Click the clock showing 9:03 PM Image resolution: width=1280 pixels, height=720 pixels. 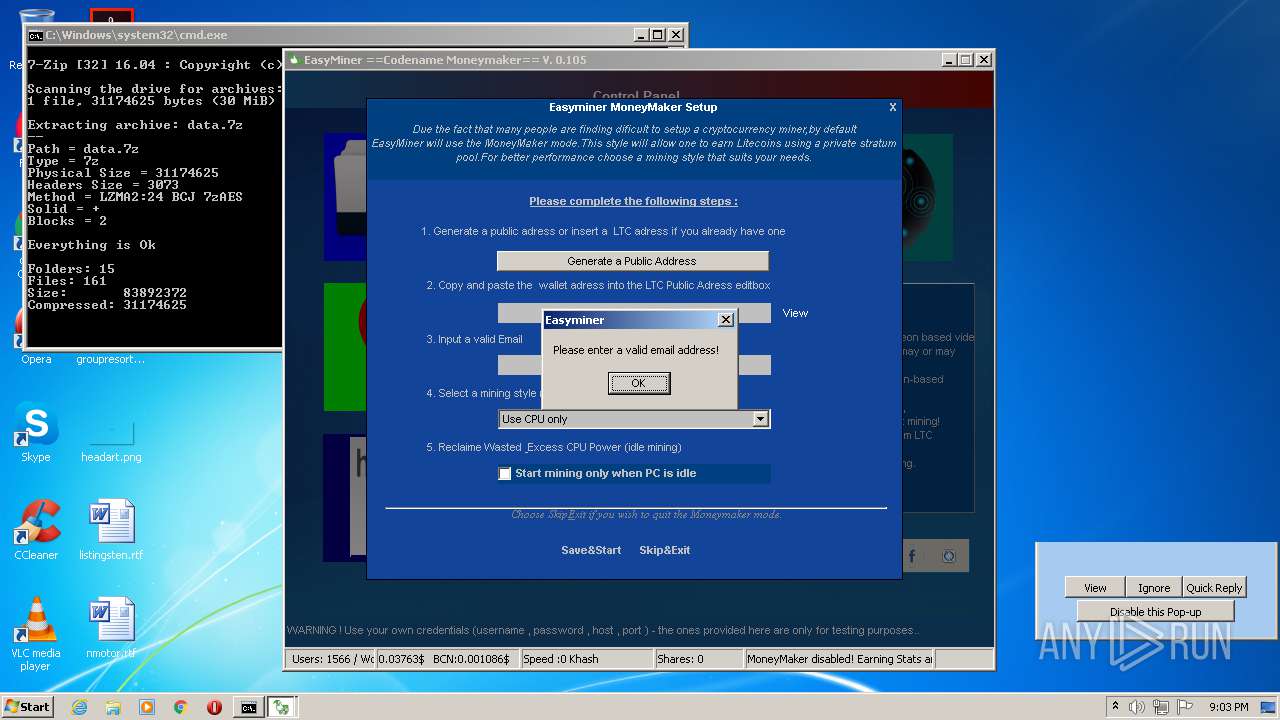[x=1228, y=707]
